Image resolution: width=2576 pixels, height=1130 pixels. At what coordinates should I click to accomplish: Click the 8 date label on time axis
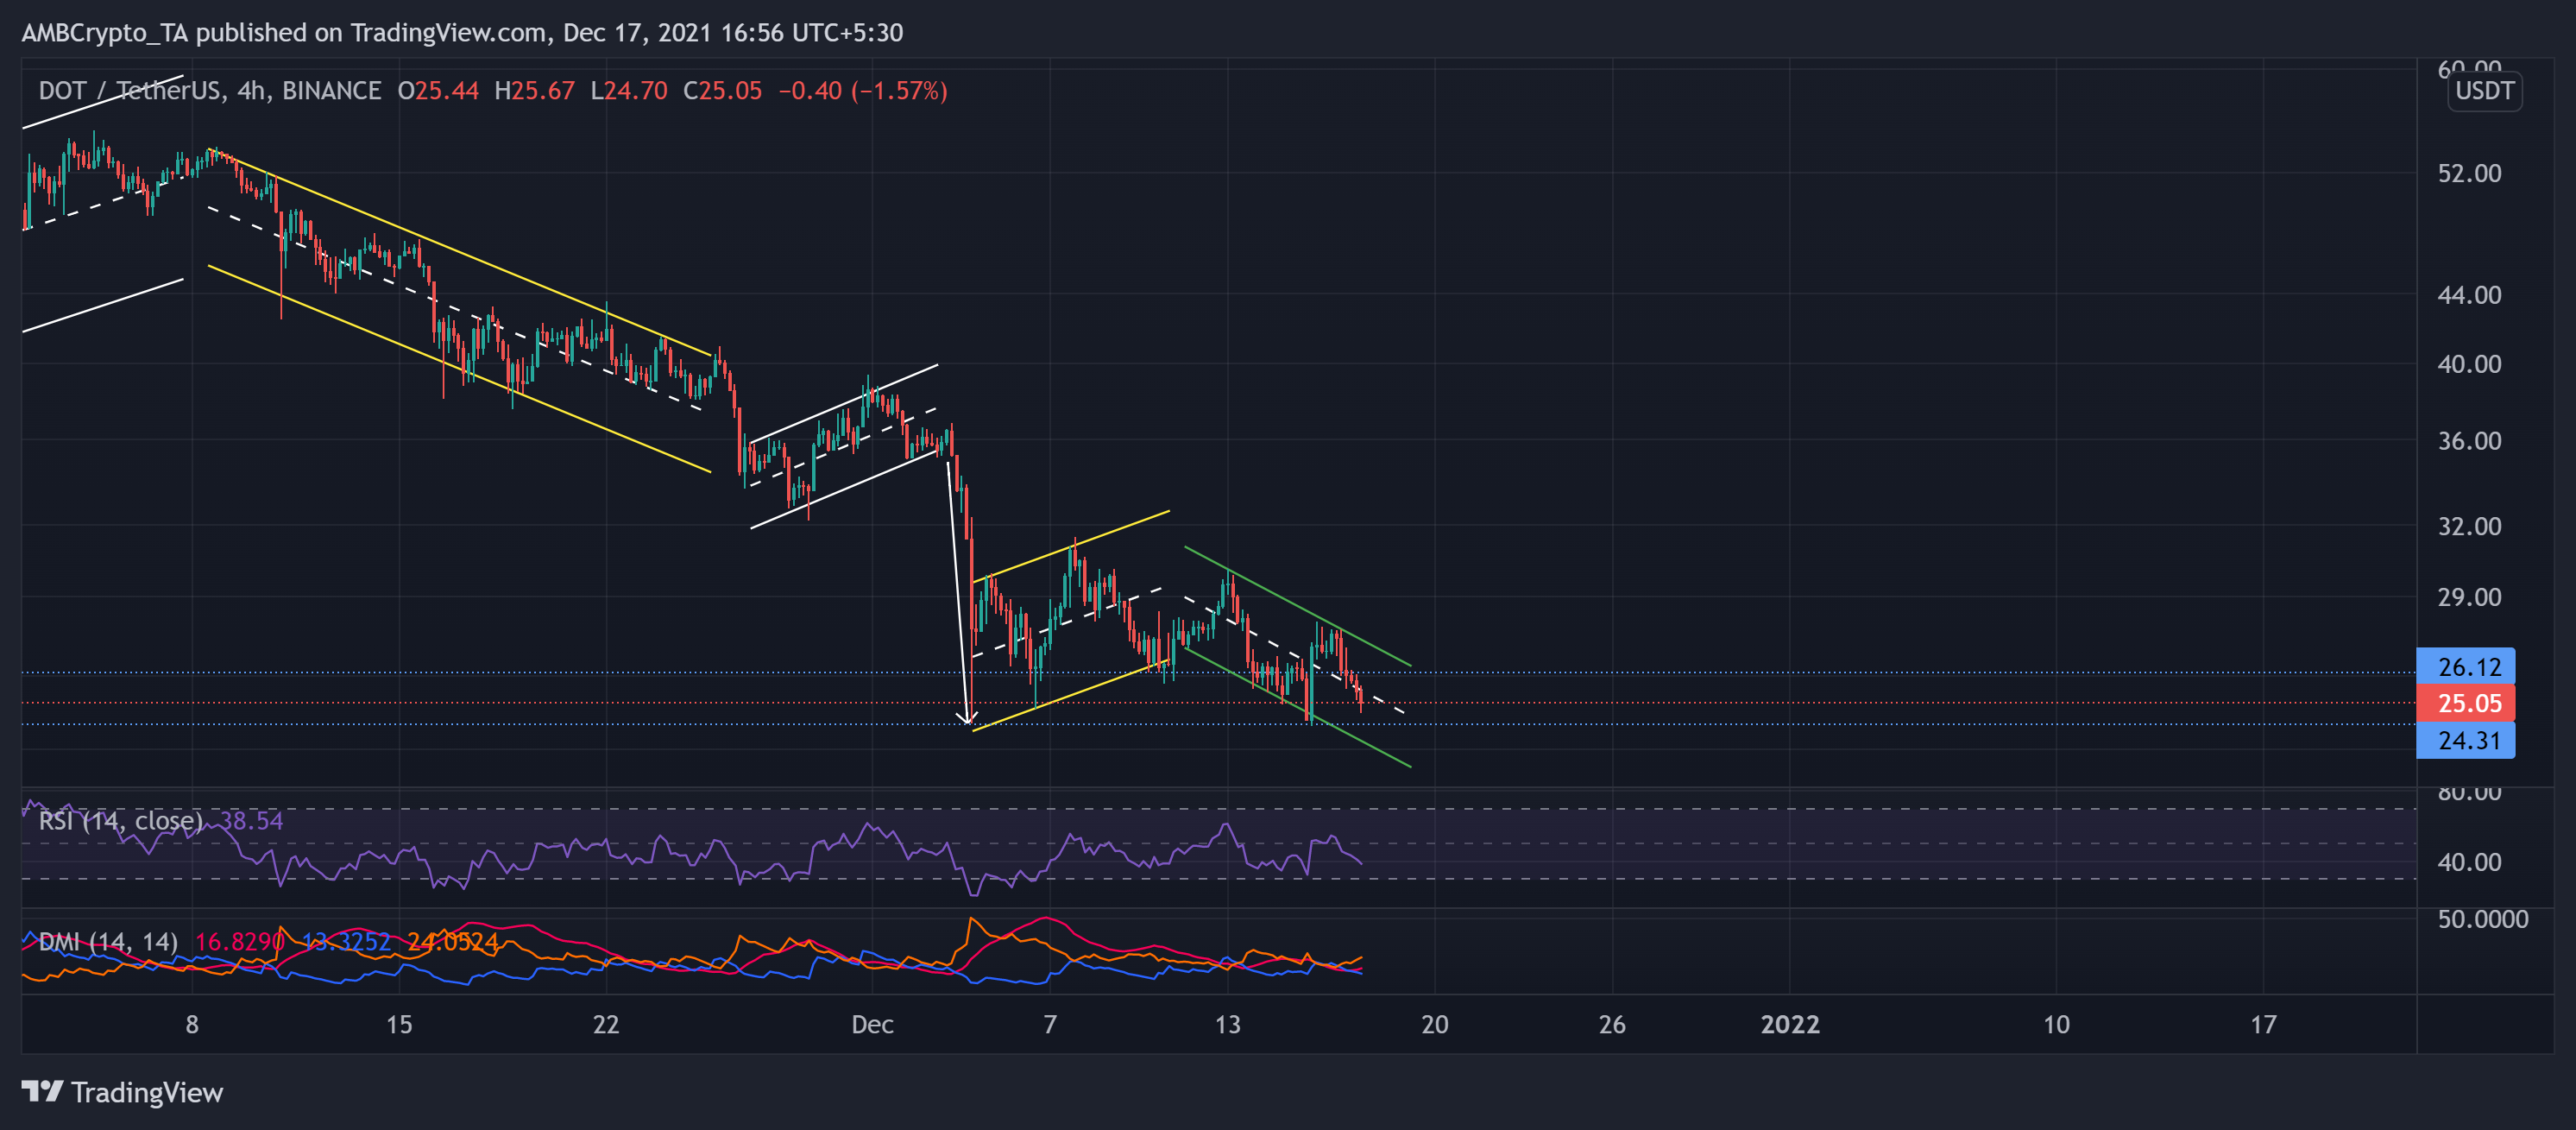click(x=192, y=1024)
